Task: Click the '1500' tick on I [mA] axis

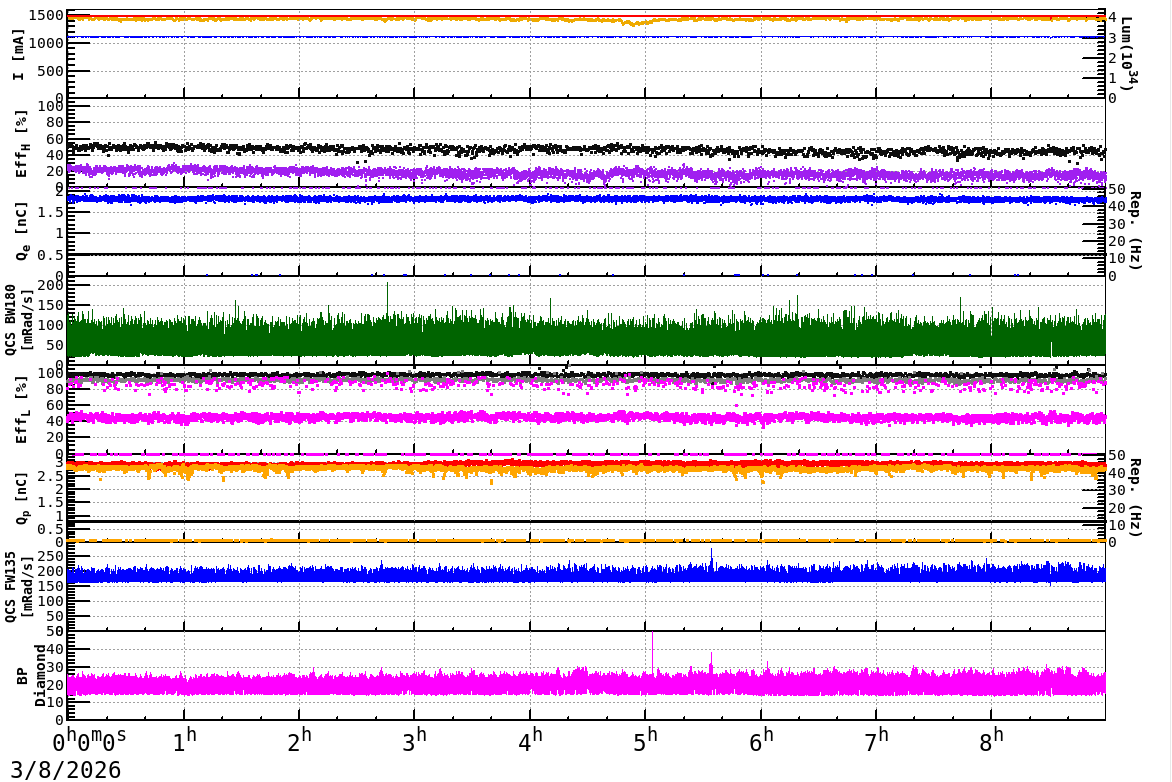Action: coord(46,16)
